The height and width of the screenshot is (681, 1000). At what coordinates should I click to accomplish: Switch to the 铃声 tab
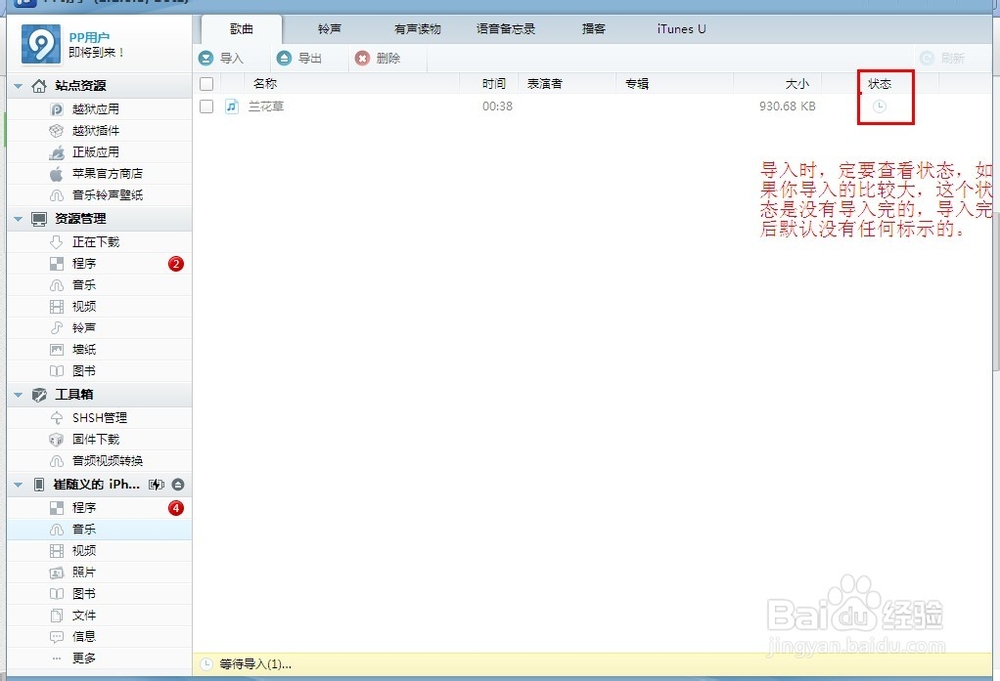[x=329, y=29]
